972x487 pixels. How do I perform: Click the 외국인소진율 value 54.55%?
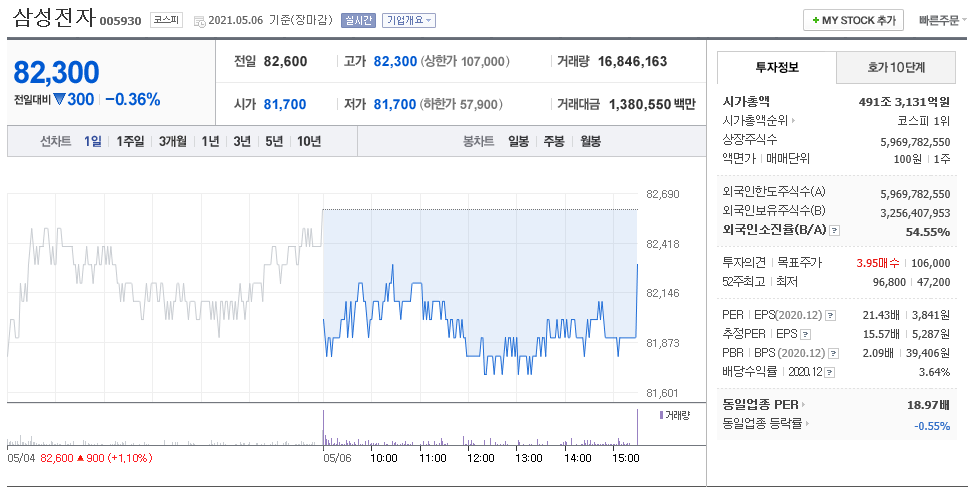pos(927,232)
